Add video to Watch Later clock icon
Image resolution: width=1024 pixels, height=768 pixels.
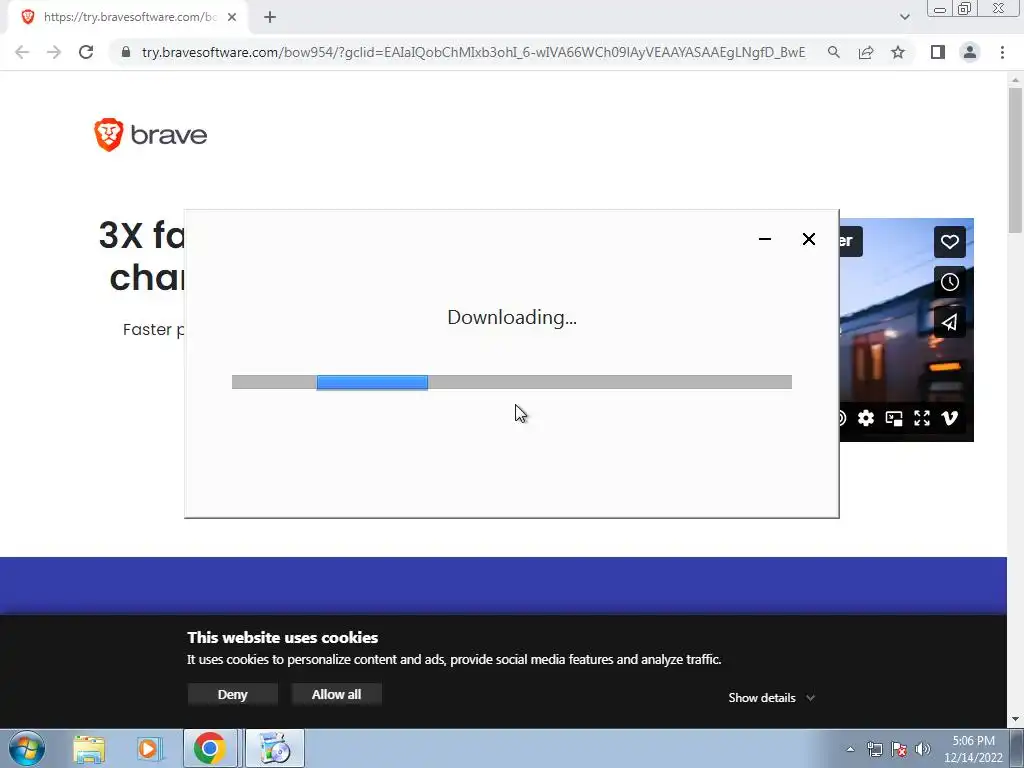point(950,282)
